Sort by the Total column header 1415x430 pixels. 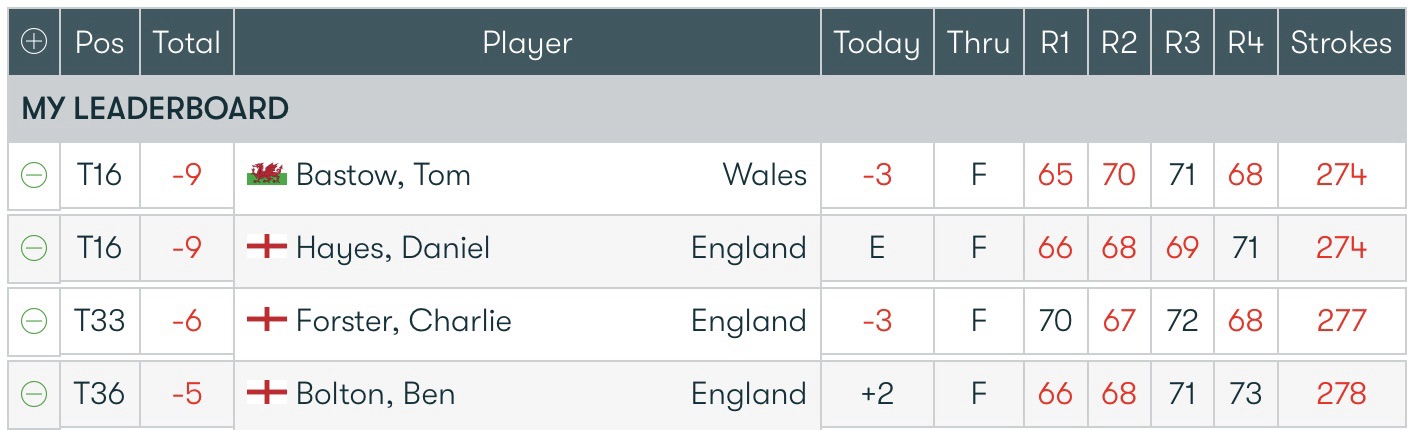tap(186, 43)
